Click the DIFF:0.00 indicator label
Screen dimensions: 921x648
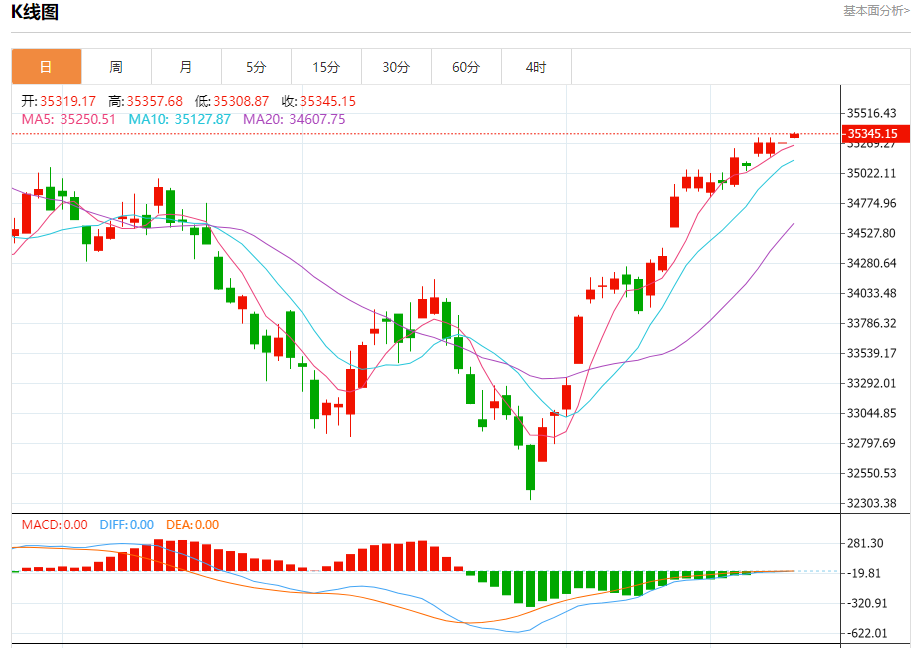pyautogui.click(x=127, y=525)
